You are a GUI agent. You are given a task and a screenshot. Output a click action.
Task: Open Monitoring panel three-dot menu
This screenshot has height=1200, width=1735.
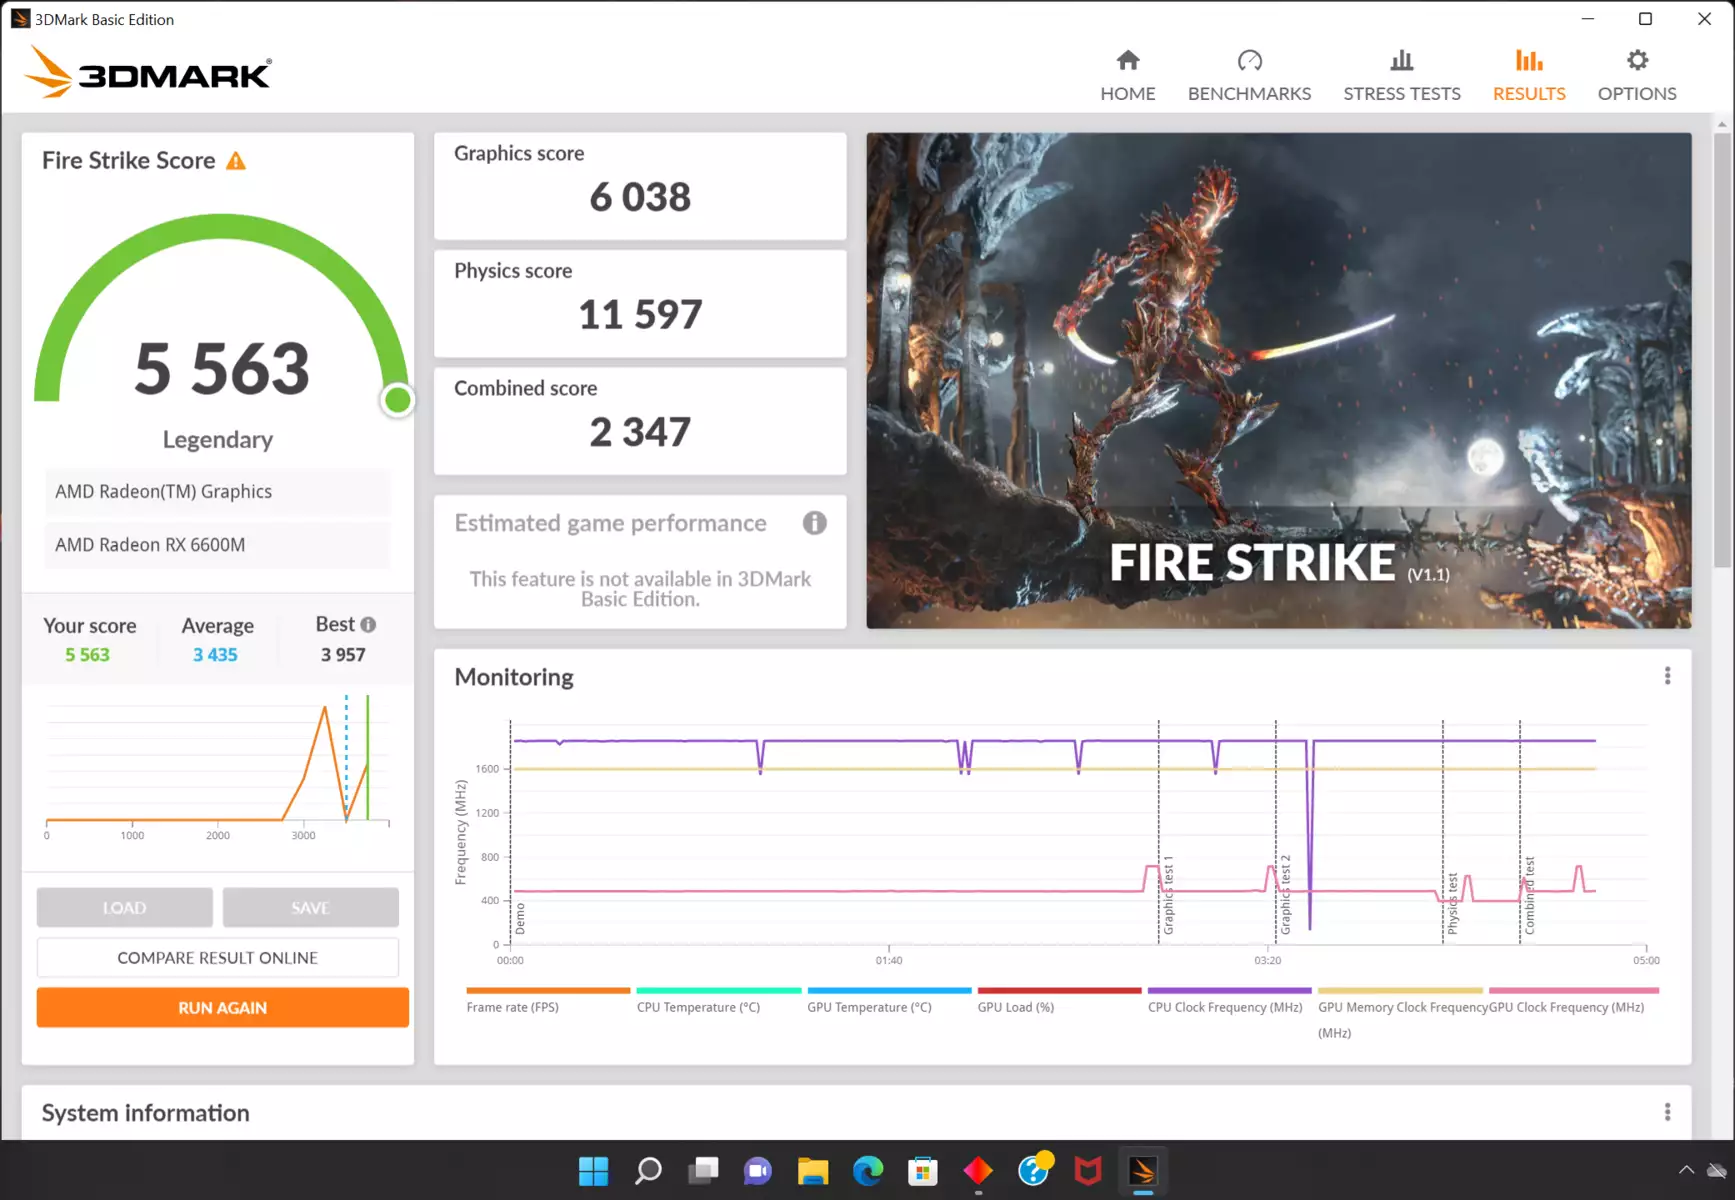coord(1667,677)
